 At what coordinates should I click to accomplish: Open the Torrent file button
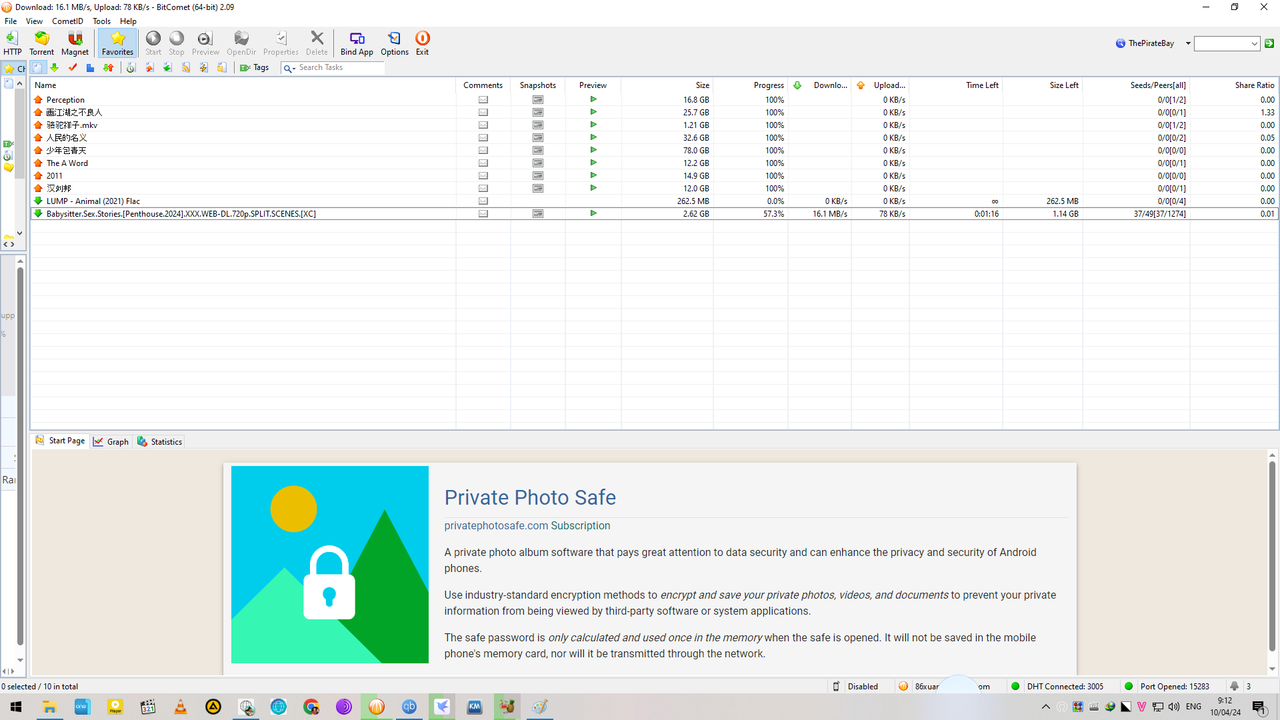coord(42,43)
